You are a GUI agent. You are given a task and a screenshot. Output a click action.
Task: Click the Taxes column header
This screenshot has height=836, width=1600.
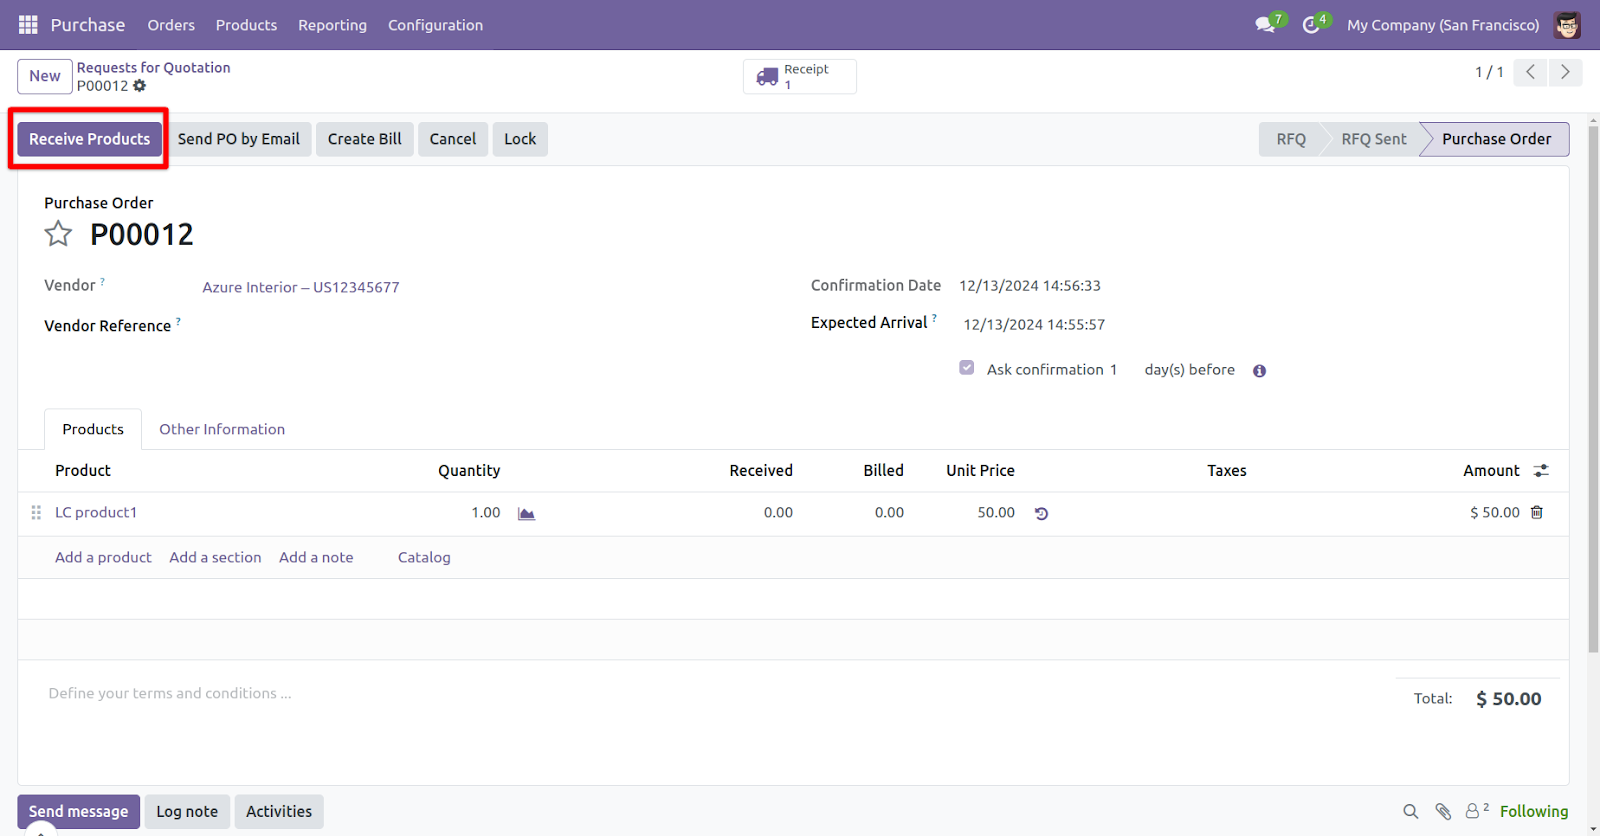click(x=1226, y=470)
